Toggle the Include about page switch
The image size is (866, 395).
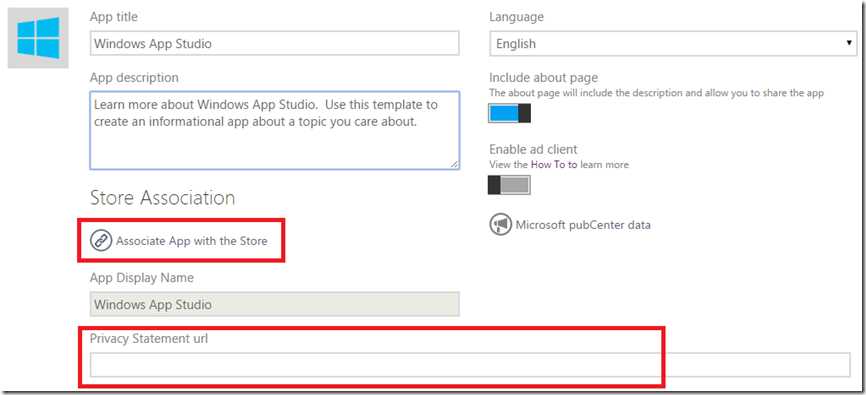coord(509,113)
